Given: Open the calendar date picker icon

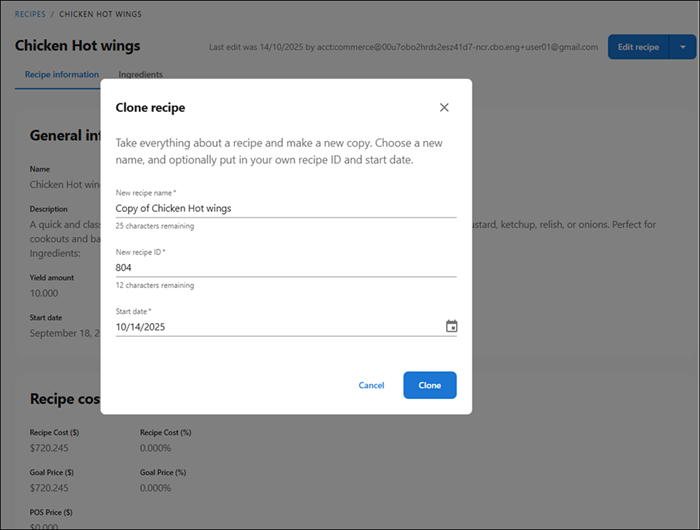Looking at the screenshot, I should [x=451, y=326].
